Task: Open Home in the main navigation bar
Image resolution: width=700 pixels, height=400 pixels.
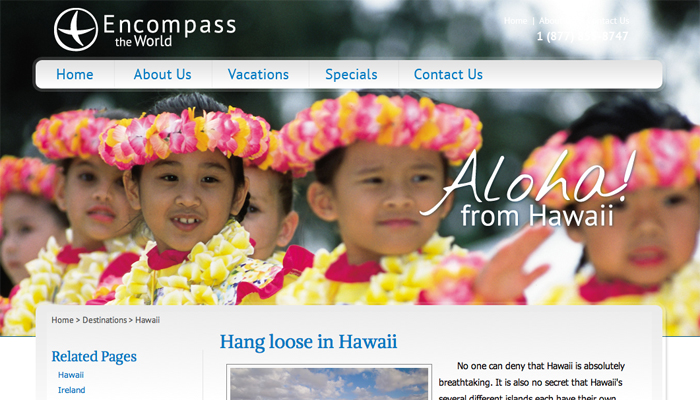Action: click(75, 74)
